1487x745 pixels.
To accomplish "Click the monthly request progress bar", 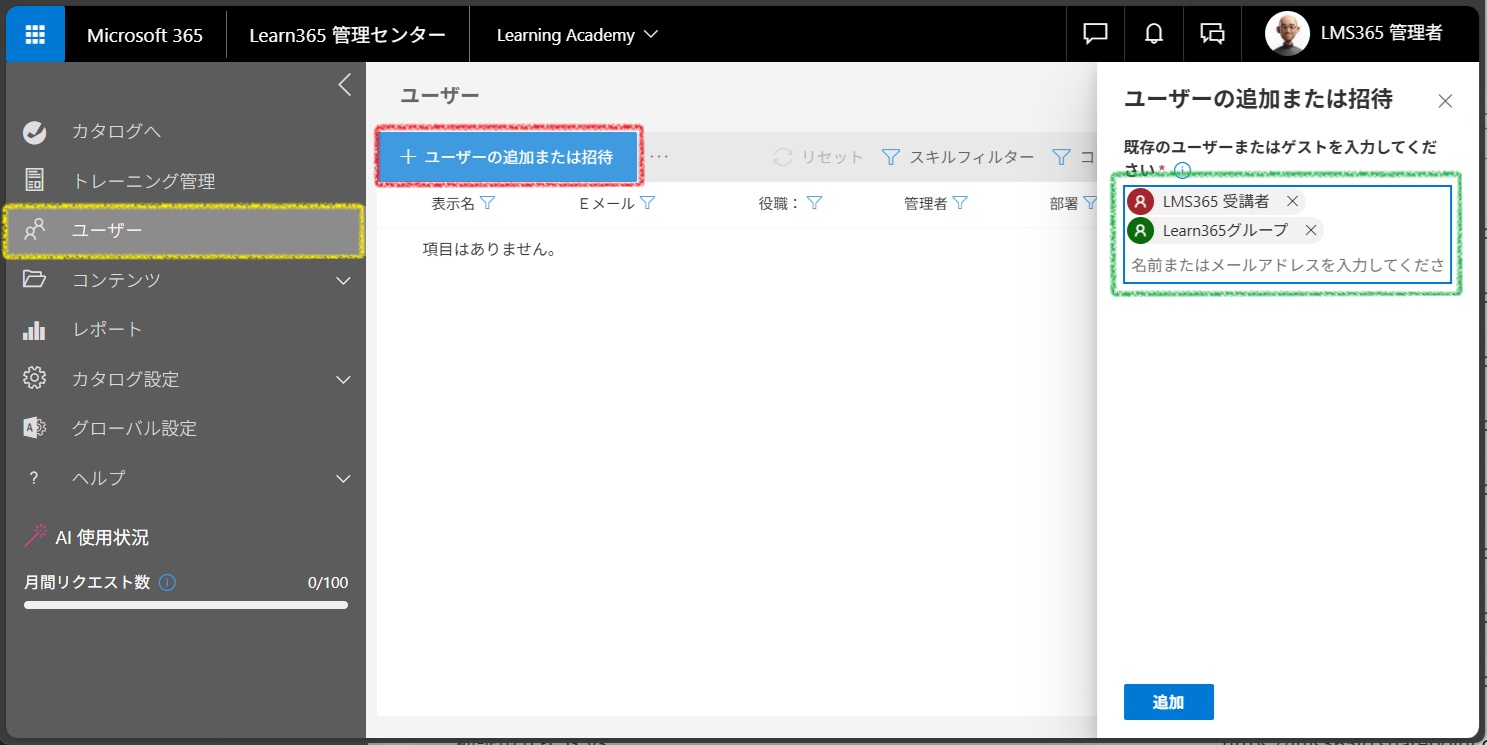I will (186, 605).
